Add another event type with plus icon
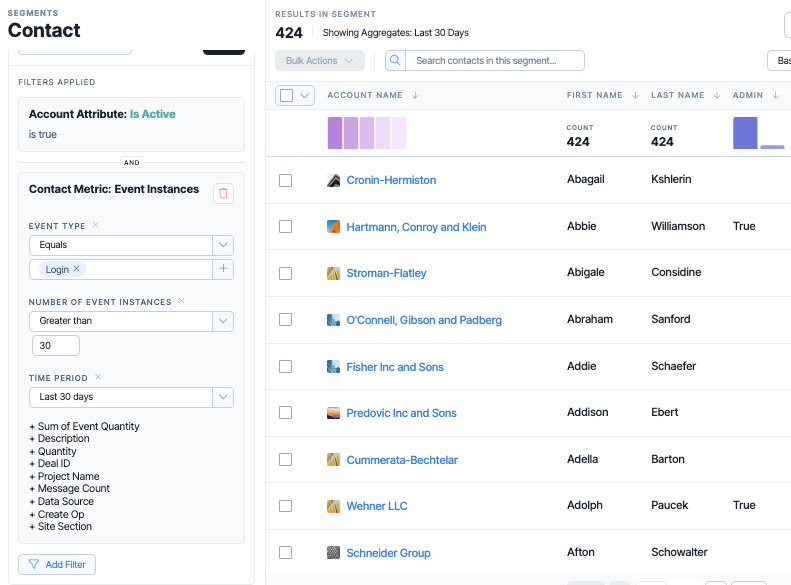791x585 pixels. coord(223,269)
